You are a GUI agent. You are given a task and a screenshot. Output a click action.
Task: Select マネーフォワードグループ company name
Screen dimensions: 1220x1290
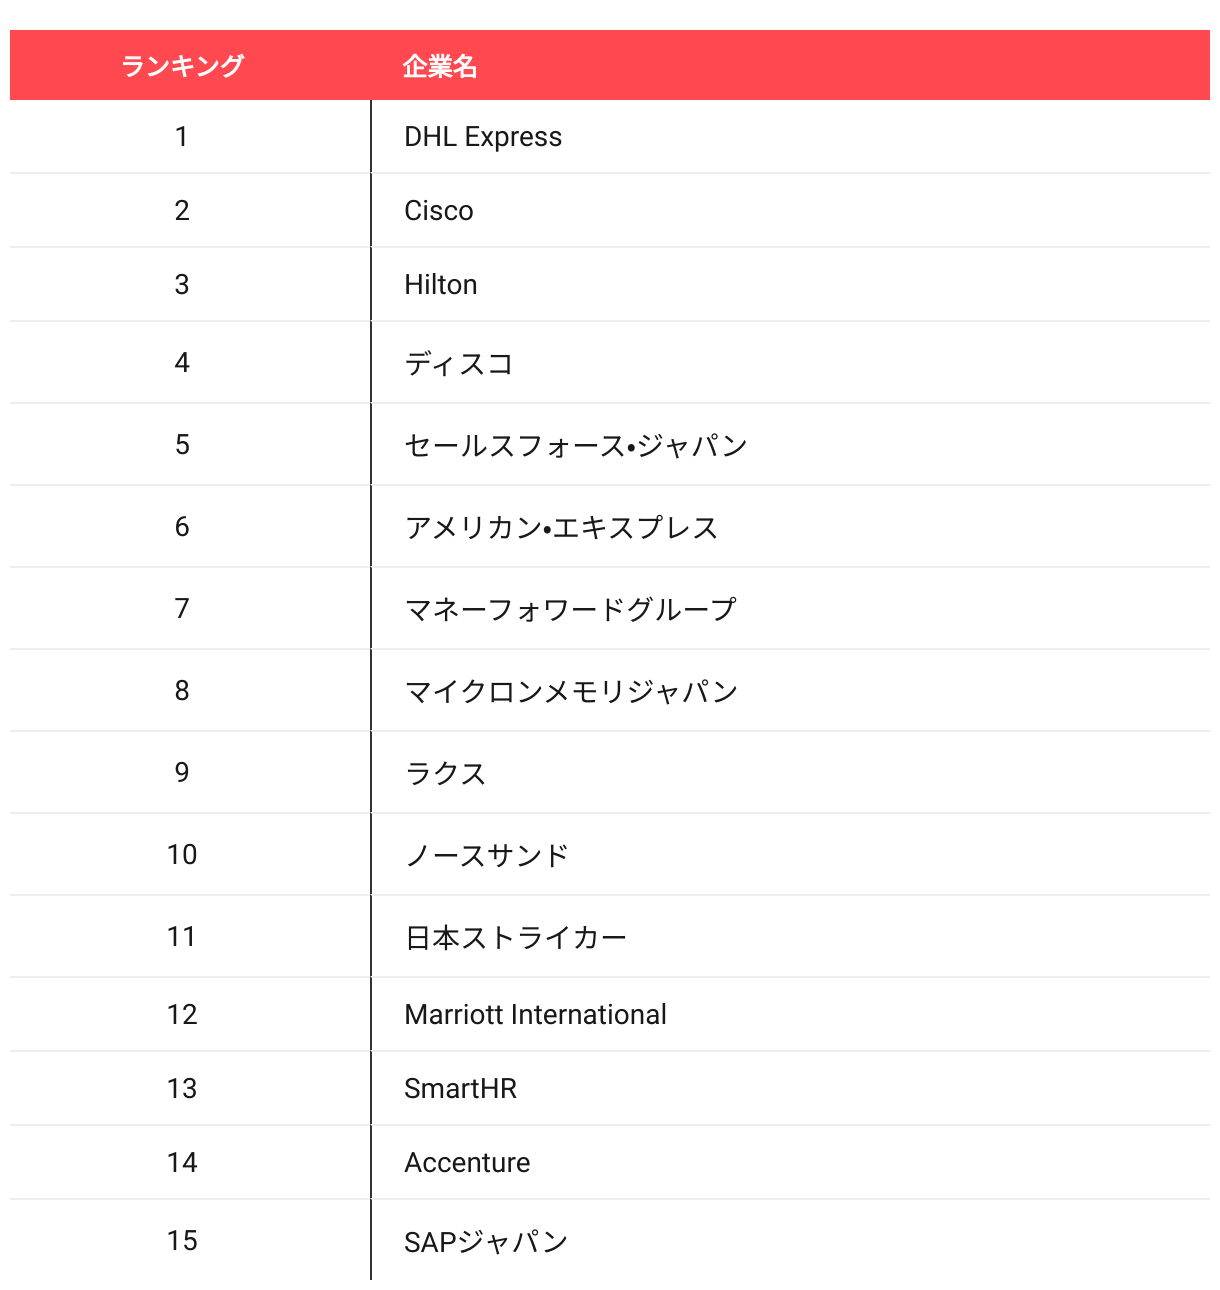(x=570, y=609)
